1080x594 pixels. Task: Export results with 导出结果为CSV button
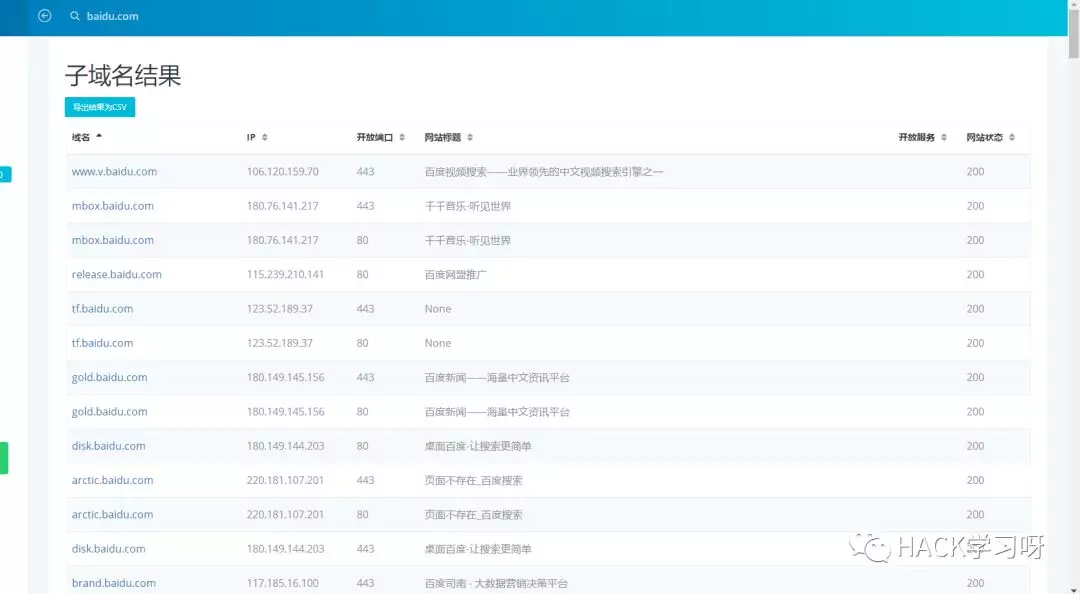coord(100,107)
